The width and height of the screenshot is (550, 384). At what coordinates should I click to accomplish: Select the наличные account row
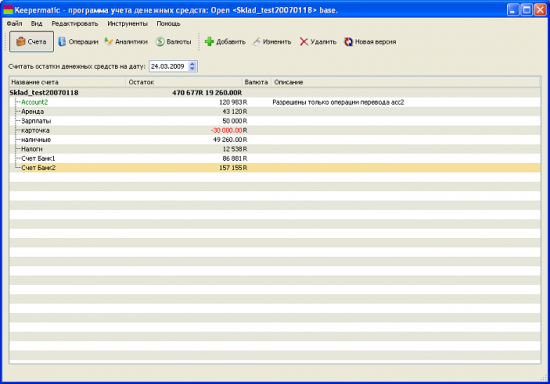pyautogui.click(x=275, y=140)
